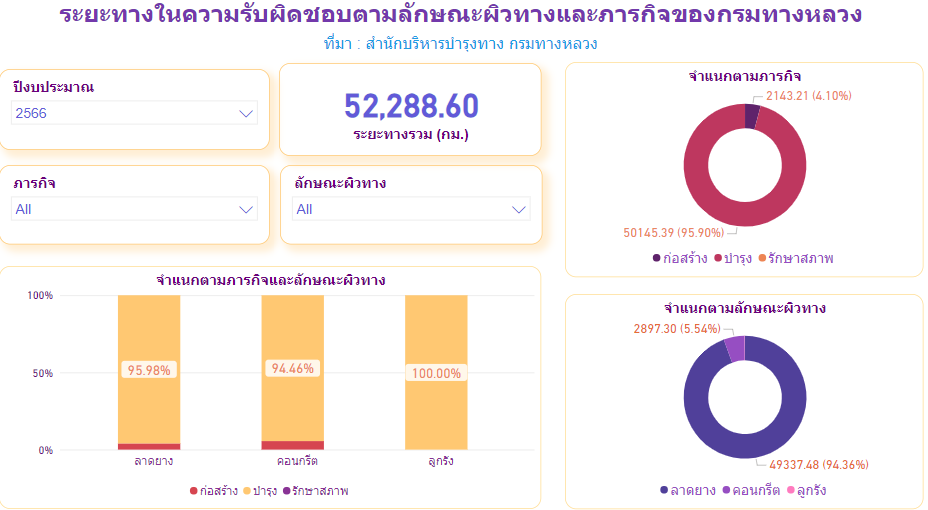Select ลาดยาง legend marker in surface donut chart
The height and width of the screenshot is (510, 928).
coord(664,490)
